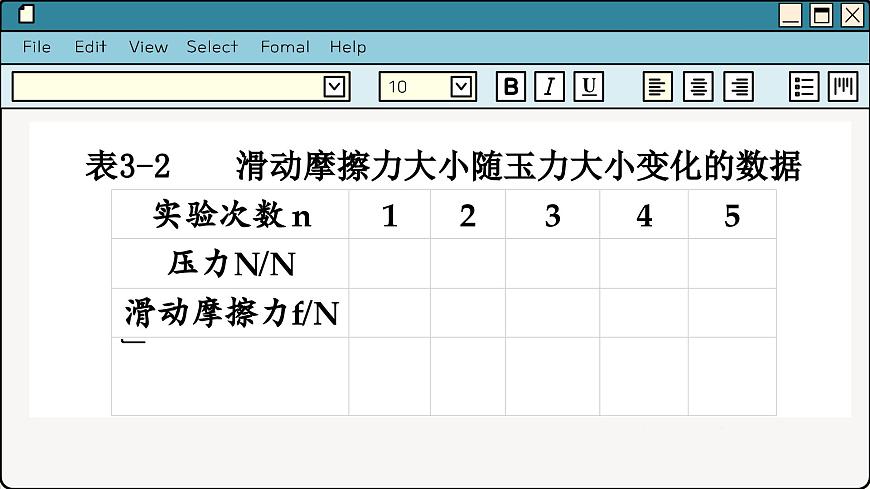The width and height of the screenshot is (870, 489).
Task: Open the File menu
Action: (x=37, y=47)
